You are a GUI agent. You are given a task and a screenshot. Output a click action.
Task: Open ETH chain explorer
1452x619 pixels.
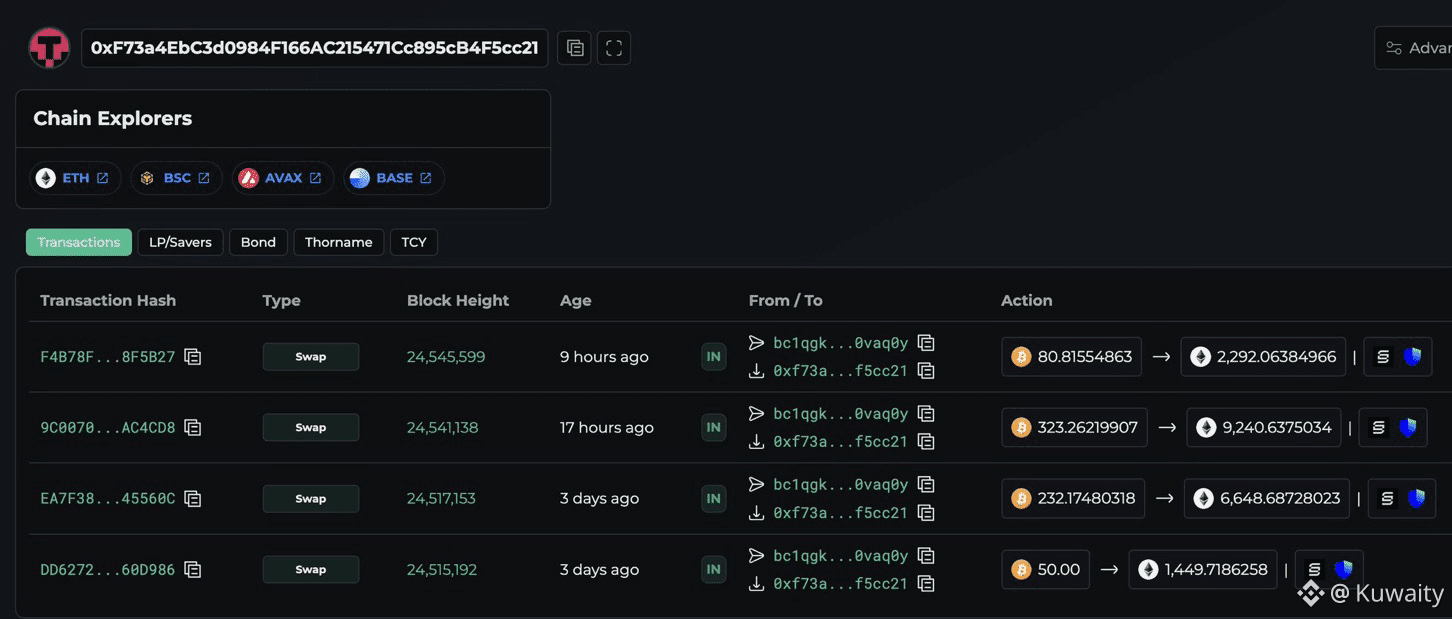(x=75, y=178)
